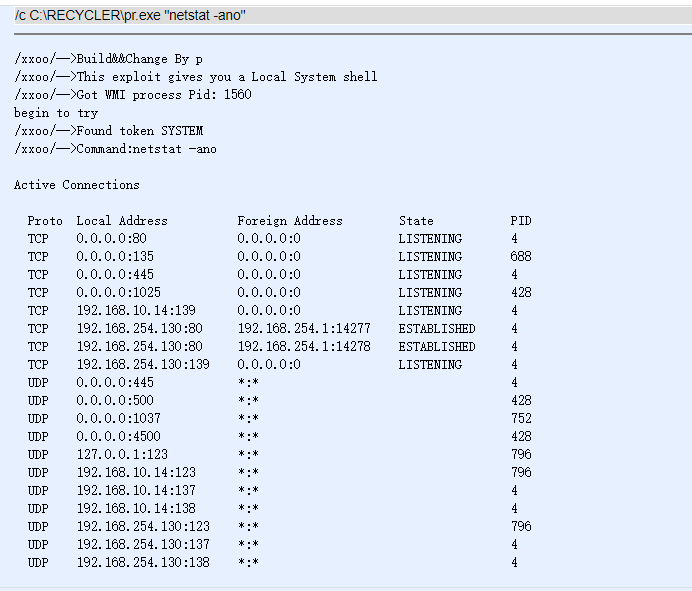This screenshot has height=591, width=692.
Task: Click UDP local address 0.0.0.0:1037
Action: (x=118, y=419)
